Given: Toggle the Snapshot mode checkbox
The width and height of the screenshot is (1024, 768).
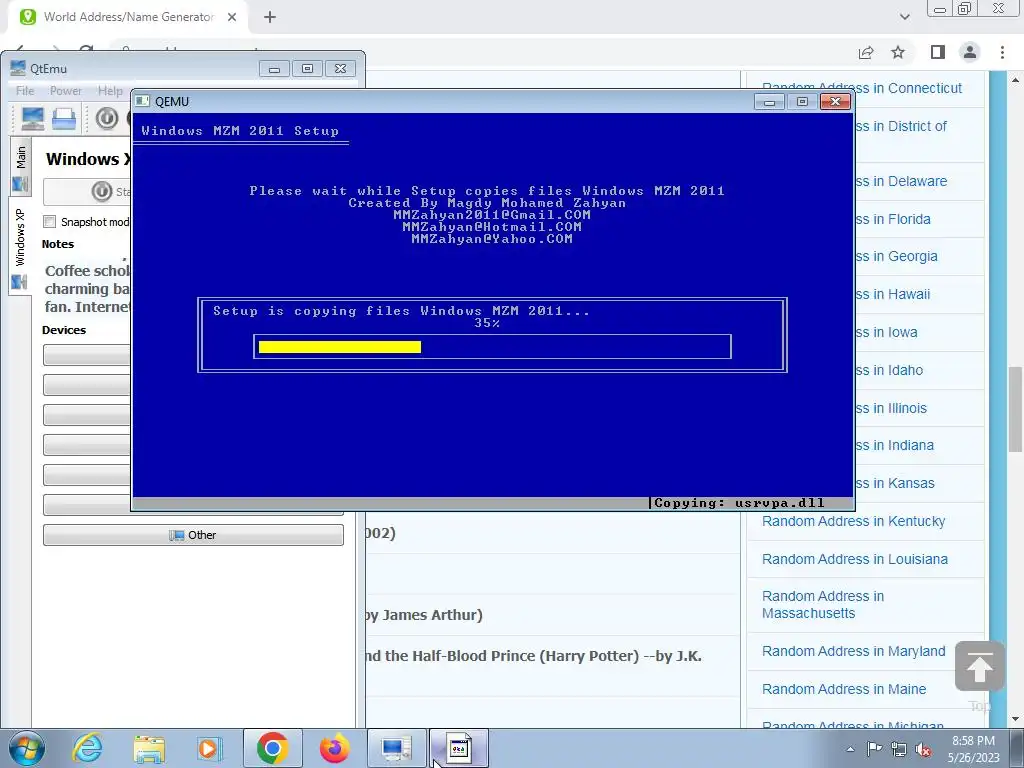Looking at the screenshot, I should point(50,221).
